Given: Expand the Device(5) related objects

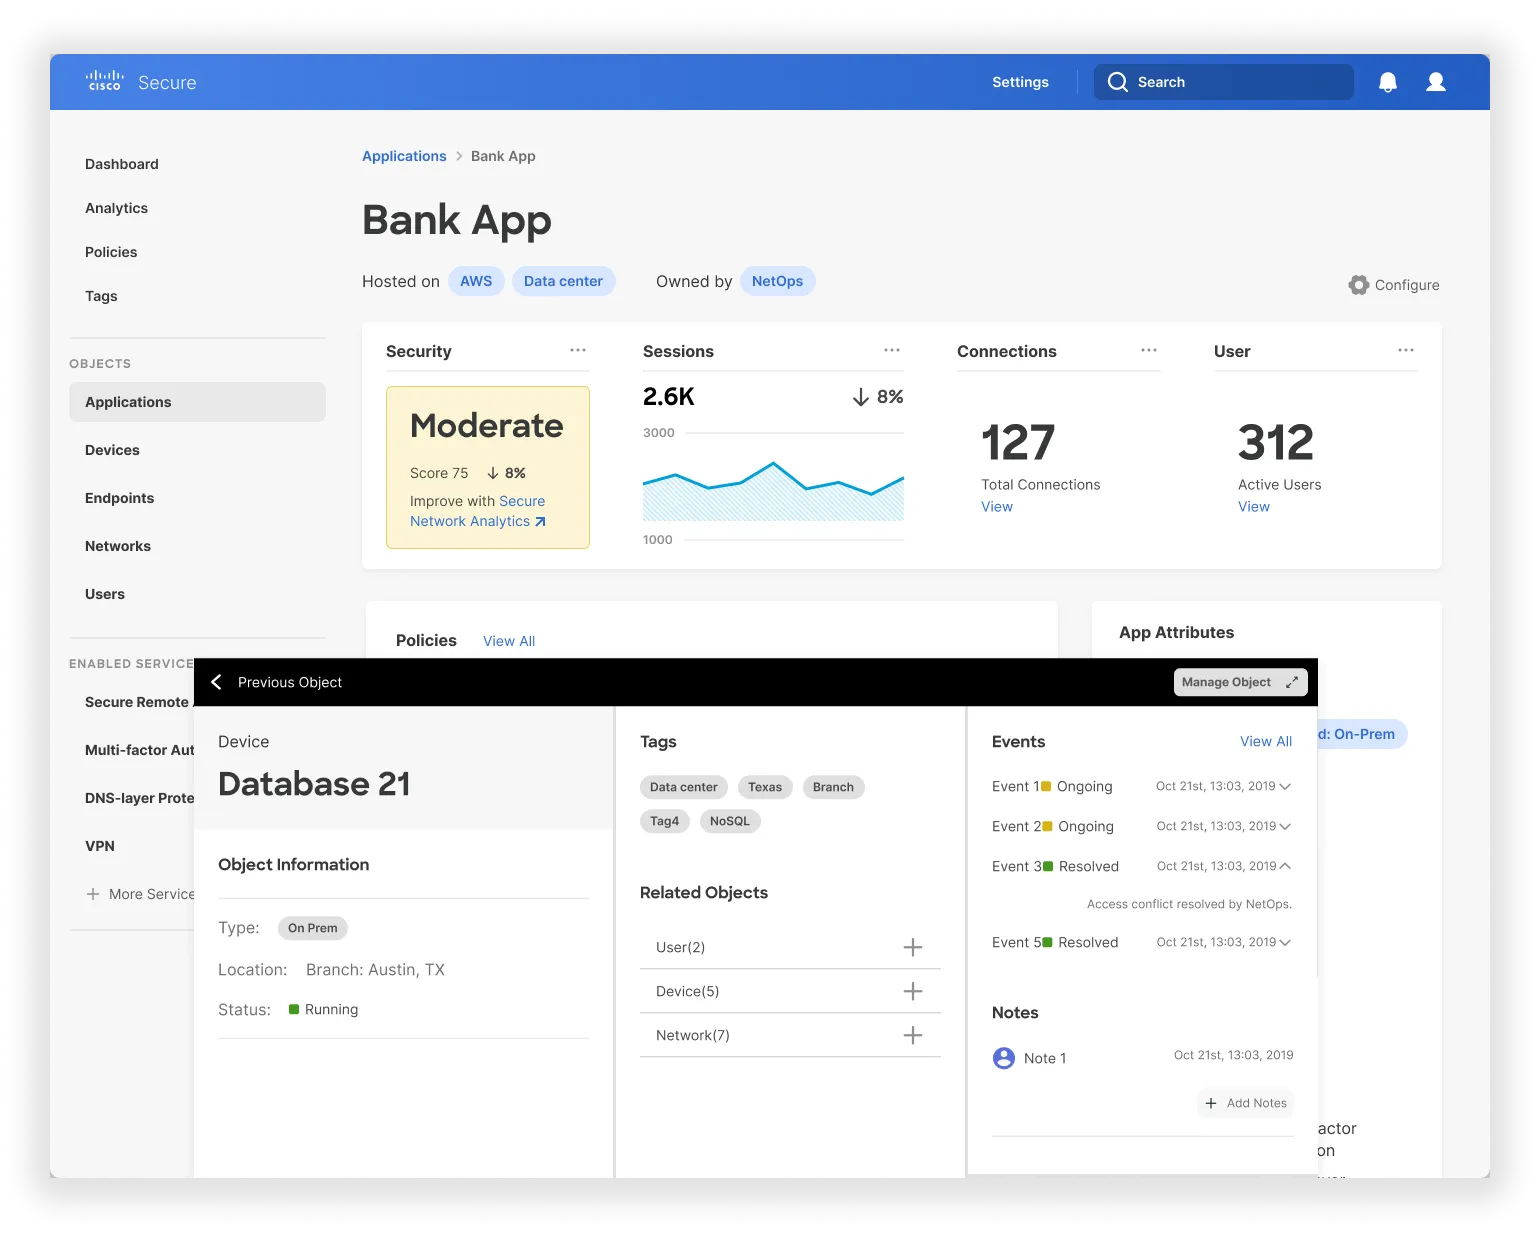Looking at the screenshot, I should tap(913, 991).
